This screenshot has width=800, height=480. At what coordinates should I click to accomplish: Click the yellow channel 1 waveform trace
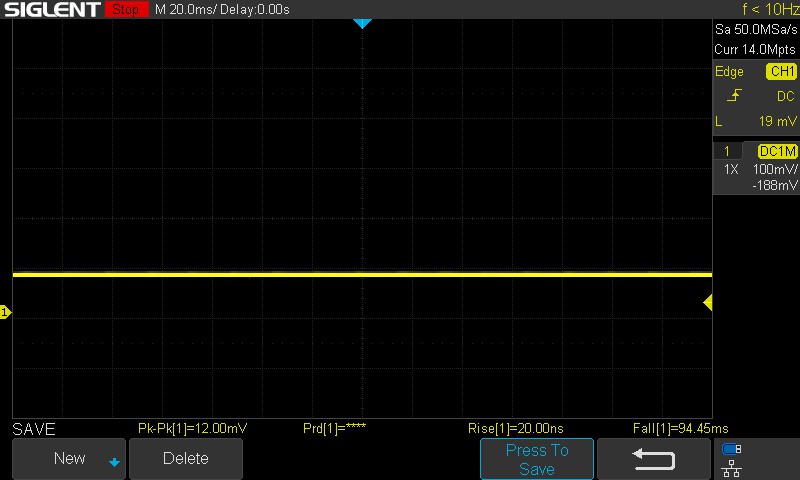click(362, 274)
